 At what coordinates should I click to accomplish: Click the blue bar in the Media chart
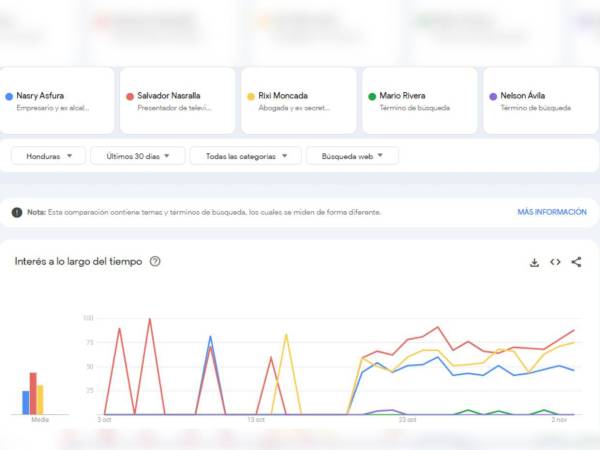pos(26,402)
